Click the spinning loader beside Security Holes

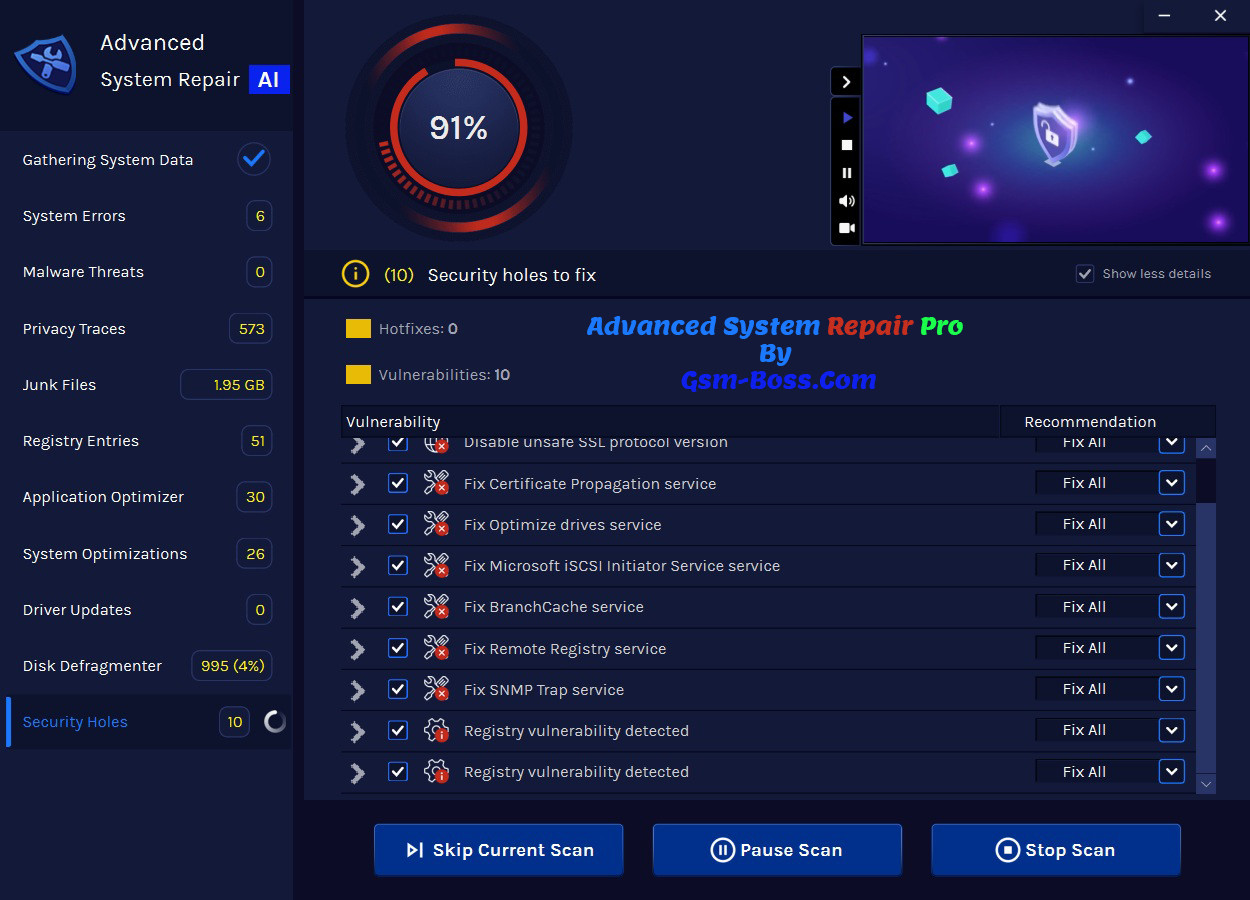pyautogui.click(x=275, y=721)
